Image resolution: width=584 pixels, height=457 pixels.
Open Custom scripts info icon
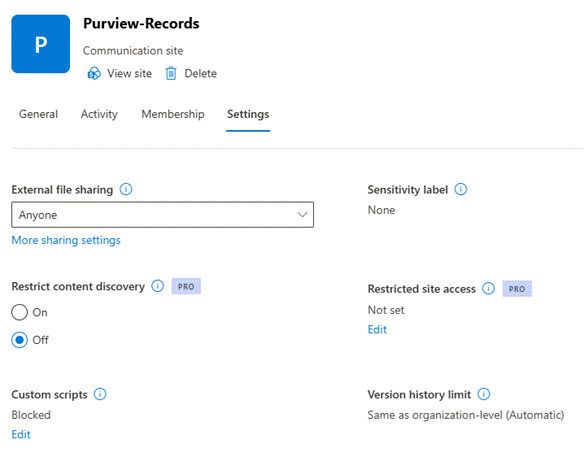(100, 394)
